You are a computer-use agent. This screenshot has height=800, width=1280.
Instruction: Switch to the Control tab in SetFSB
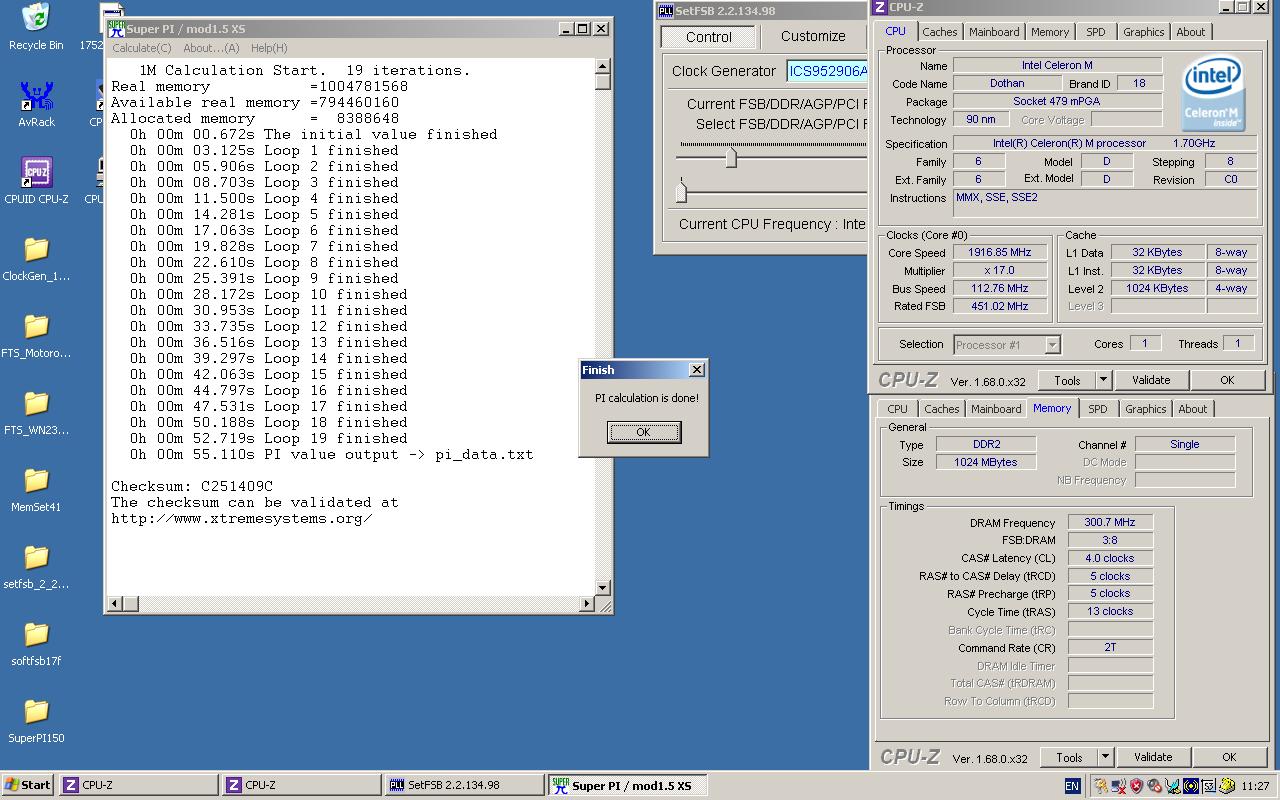(x=708, y=37)
